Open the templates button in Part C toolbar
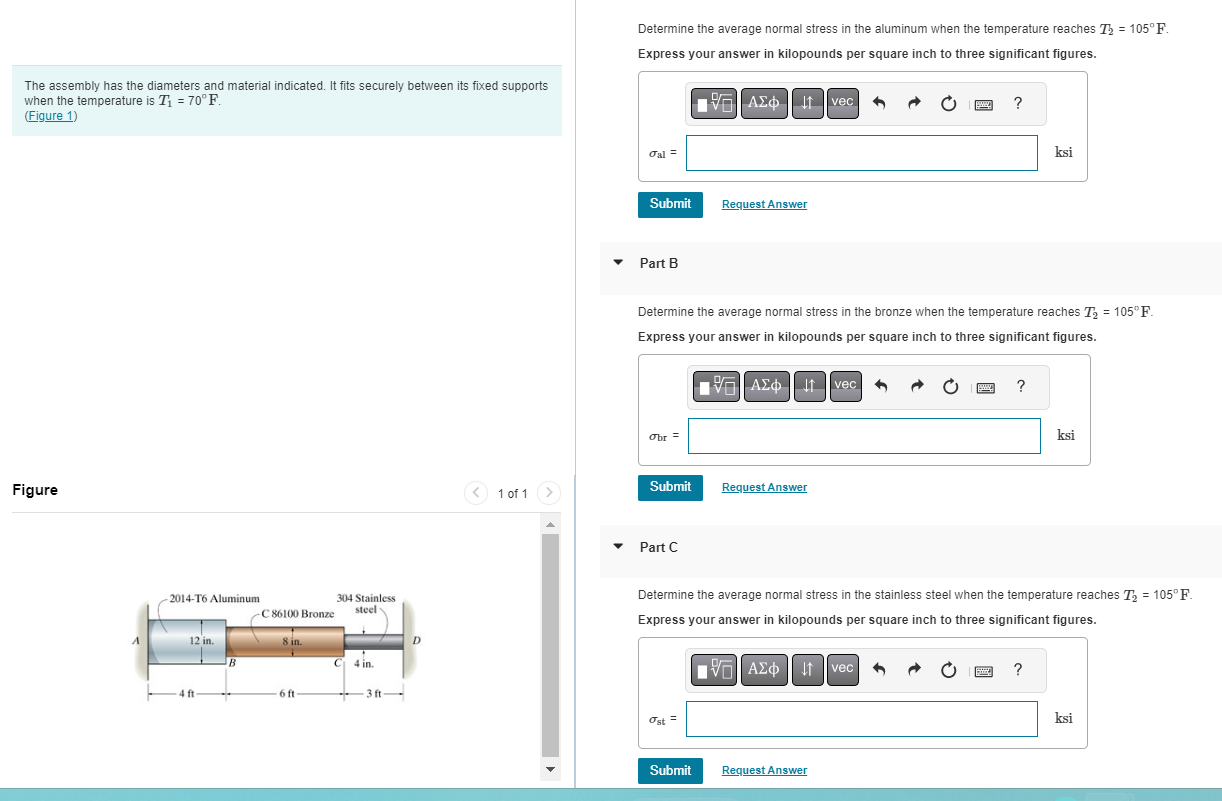 (715, 668)
